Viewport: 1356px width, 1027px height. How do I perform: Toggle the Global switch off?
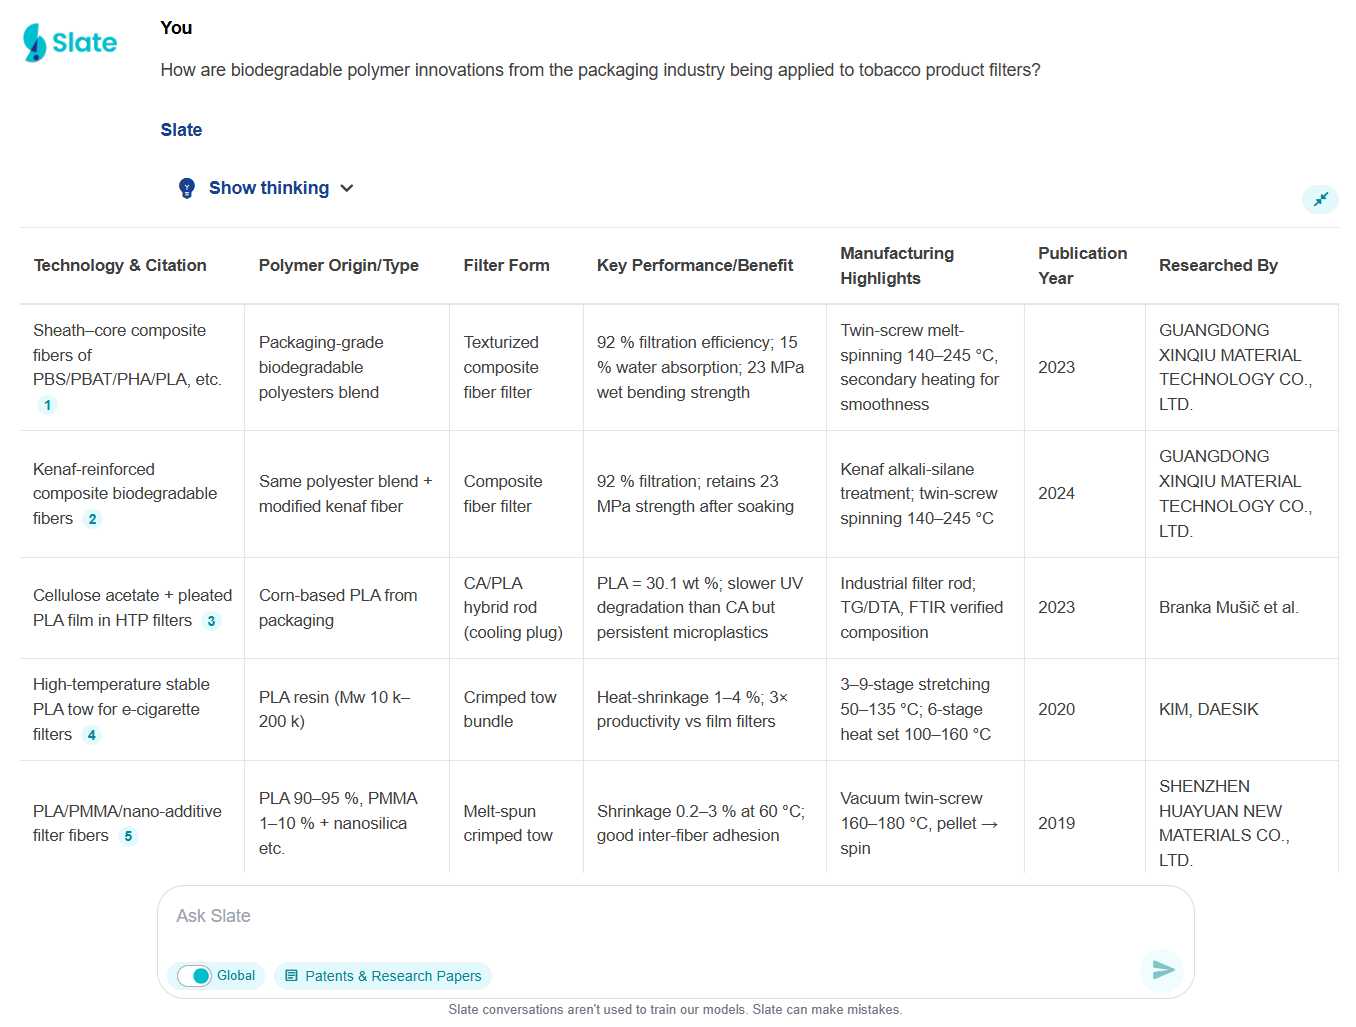195,976
